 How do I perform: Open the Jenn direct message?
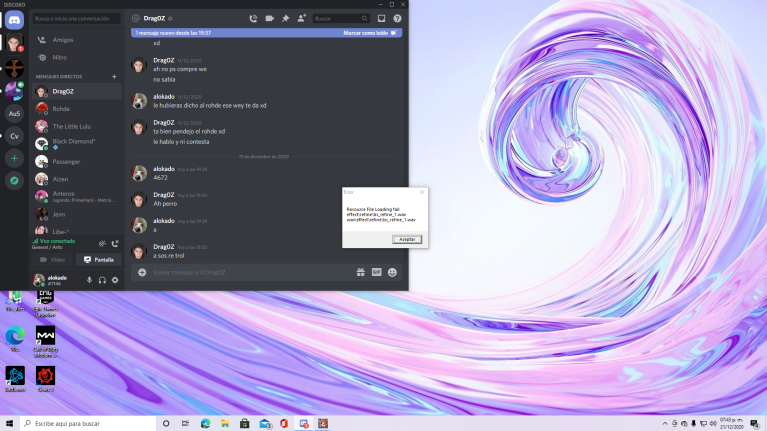[77, 215]
